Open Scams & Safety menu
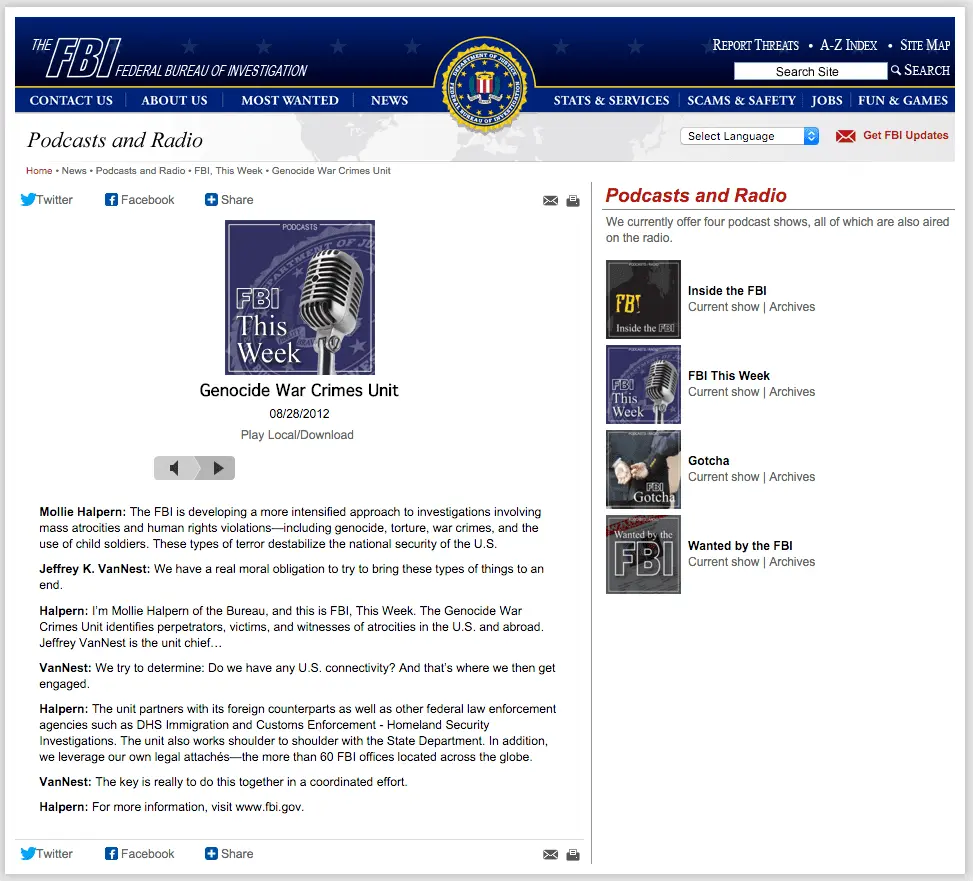 pyautogui.click(x=741, y=101)
